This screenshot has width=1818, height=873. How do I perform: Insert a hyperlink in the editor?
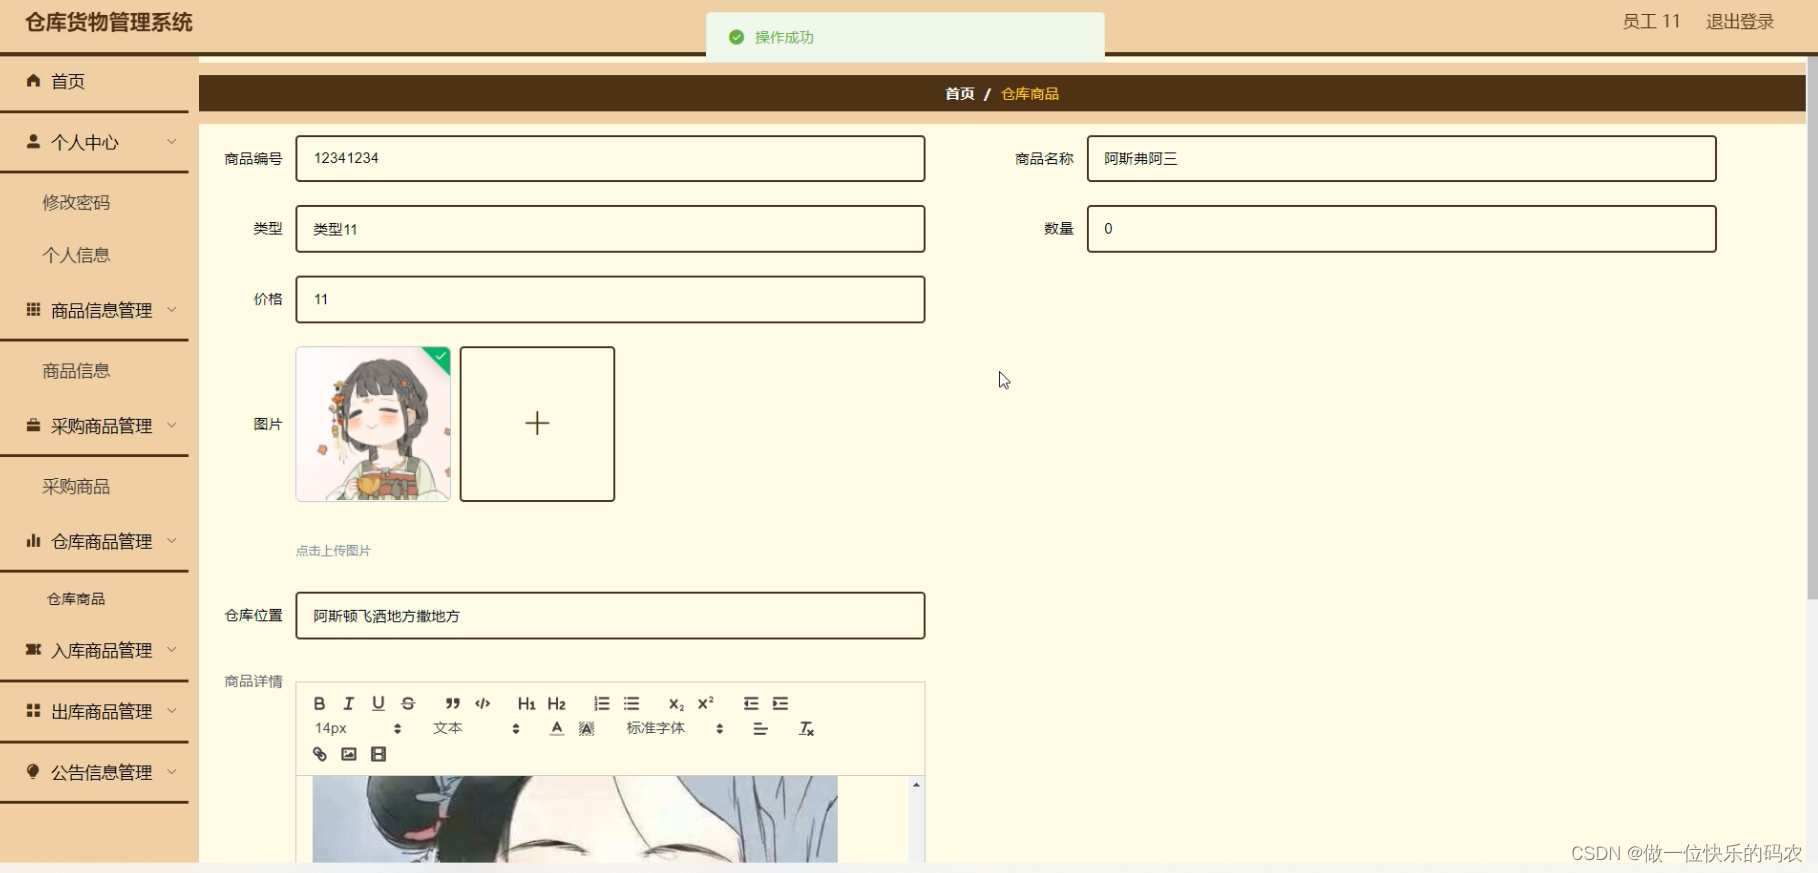click(x=319, y=754)
